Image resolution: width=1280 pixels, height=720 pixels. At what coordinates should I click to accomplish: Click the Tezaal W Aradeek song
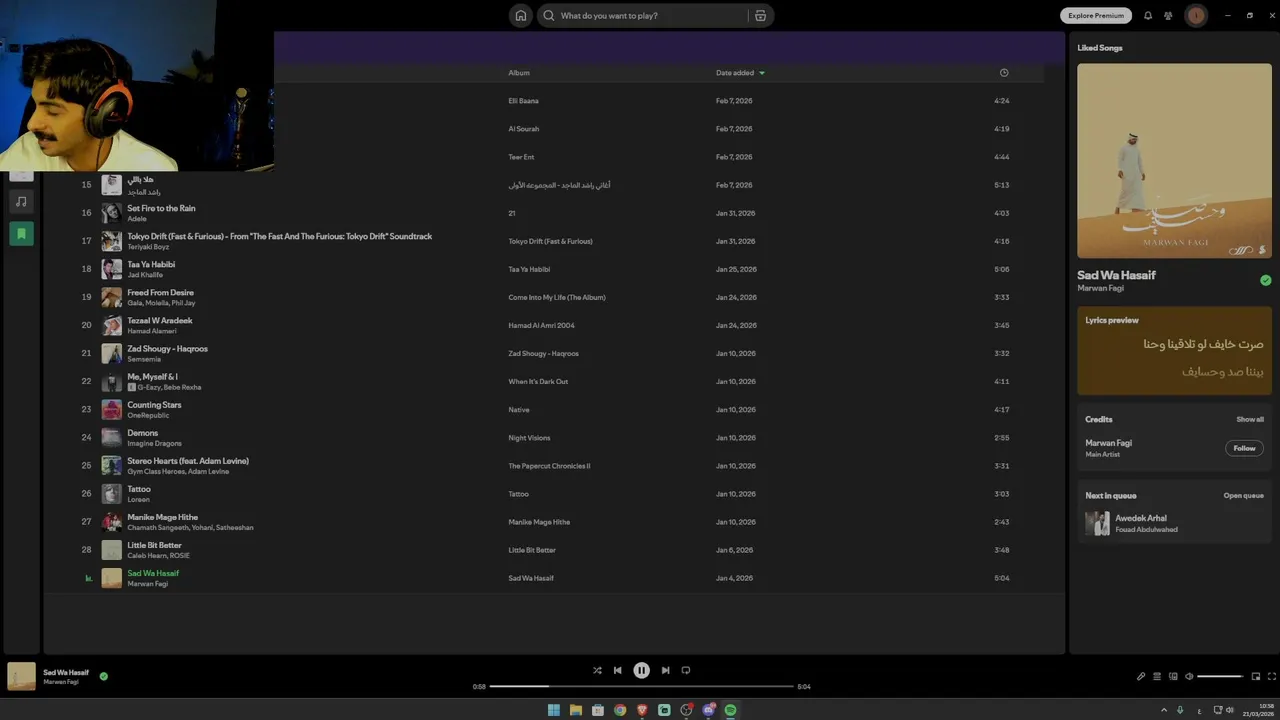tap(159, 320)
